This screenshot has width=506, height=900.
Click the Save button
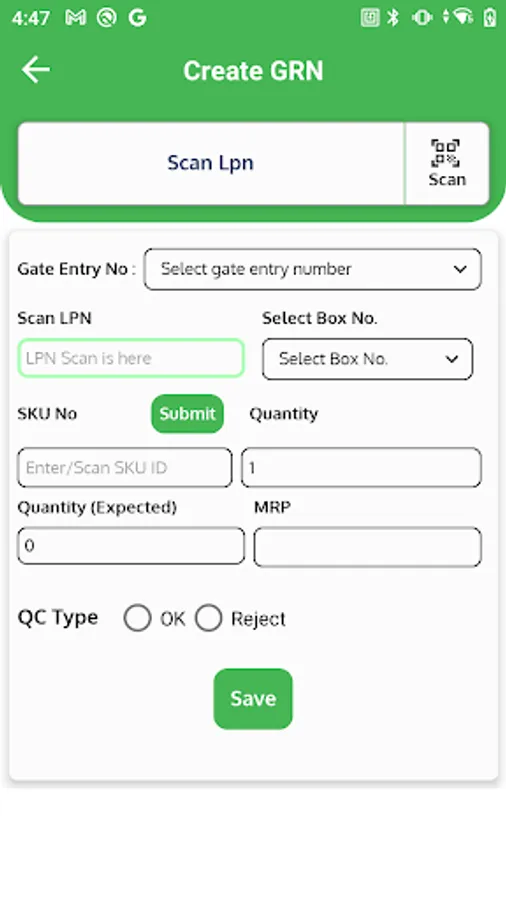click(253, 699)
